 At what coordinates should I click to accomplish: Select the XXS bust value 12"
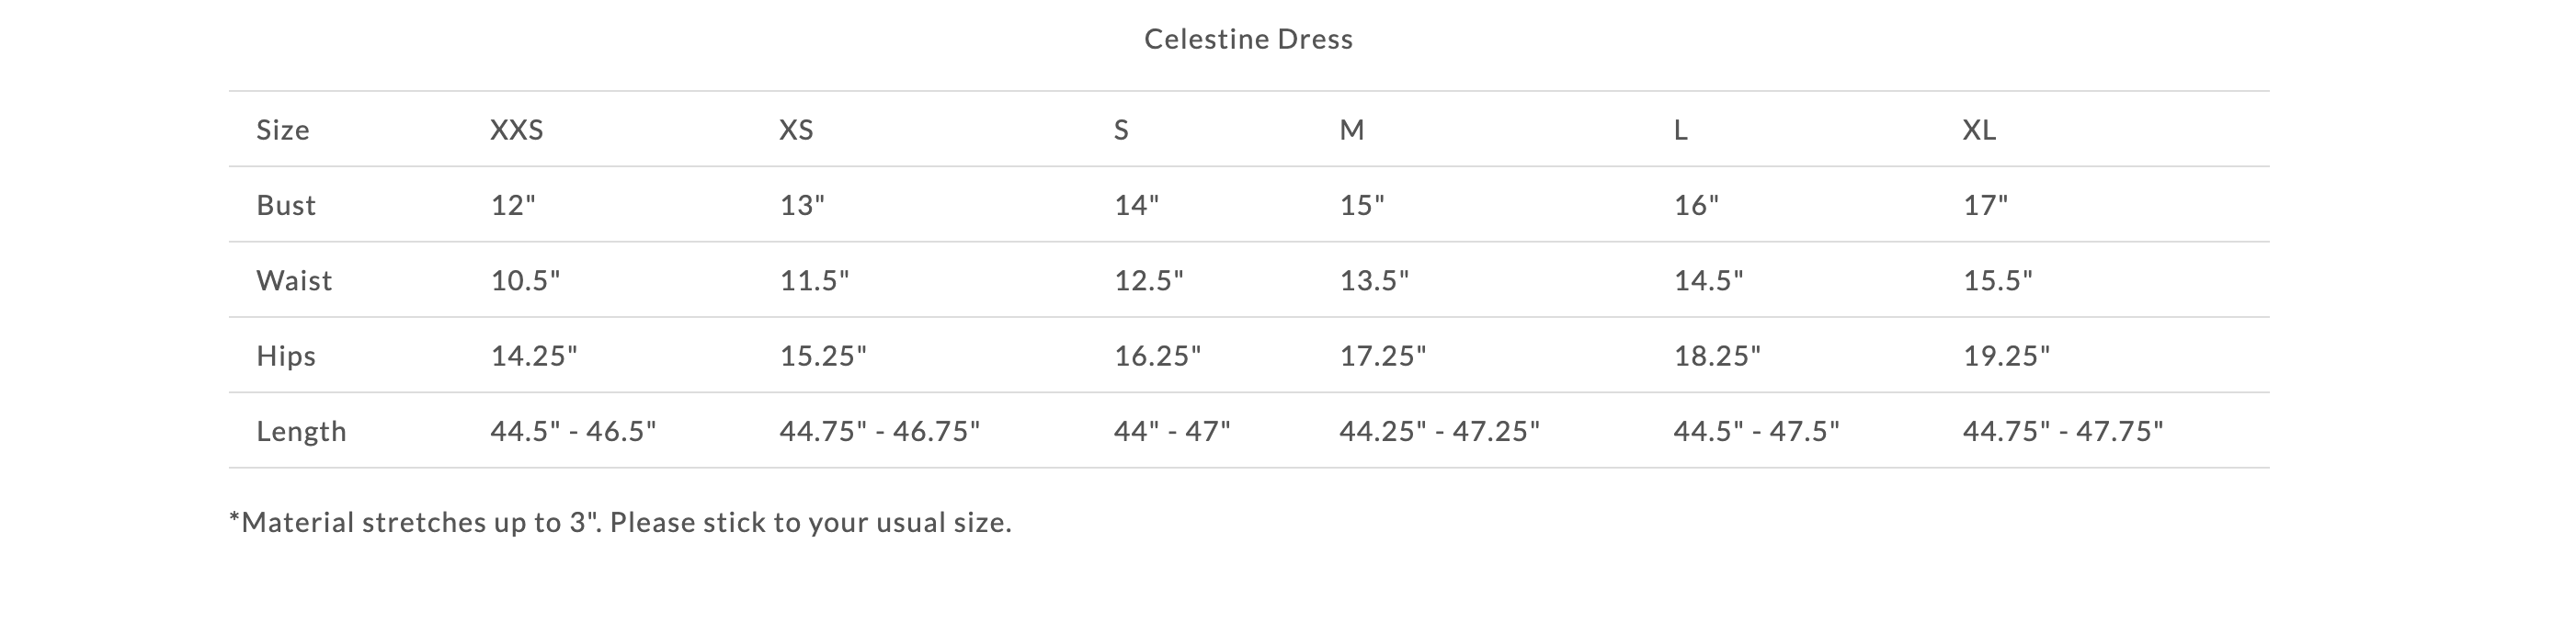click(513, 205)
